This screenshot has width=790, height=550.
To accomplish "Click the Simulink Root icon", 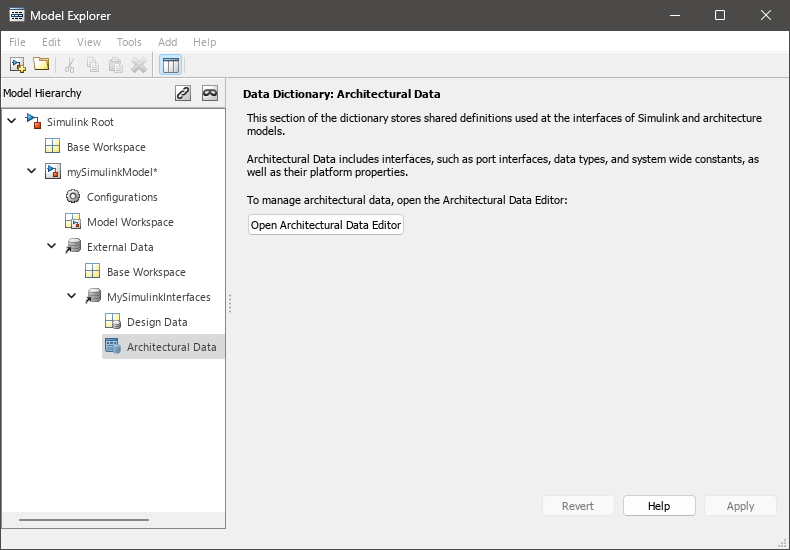I will (33, 121).
